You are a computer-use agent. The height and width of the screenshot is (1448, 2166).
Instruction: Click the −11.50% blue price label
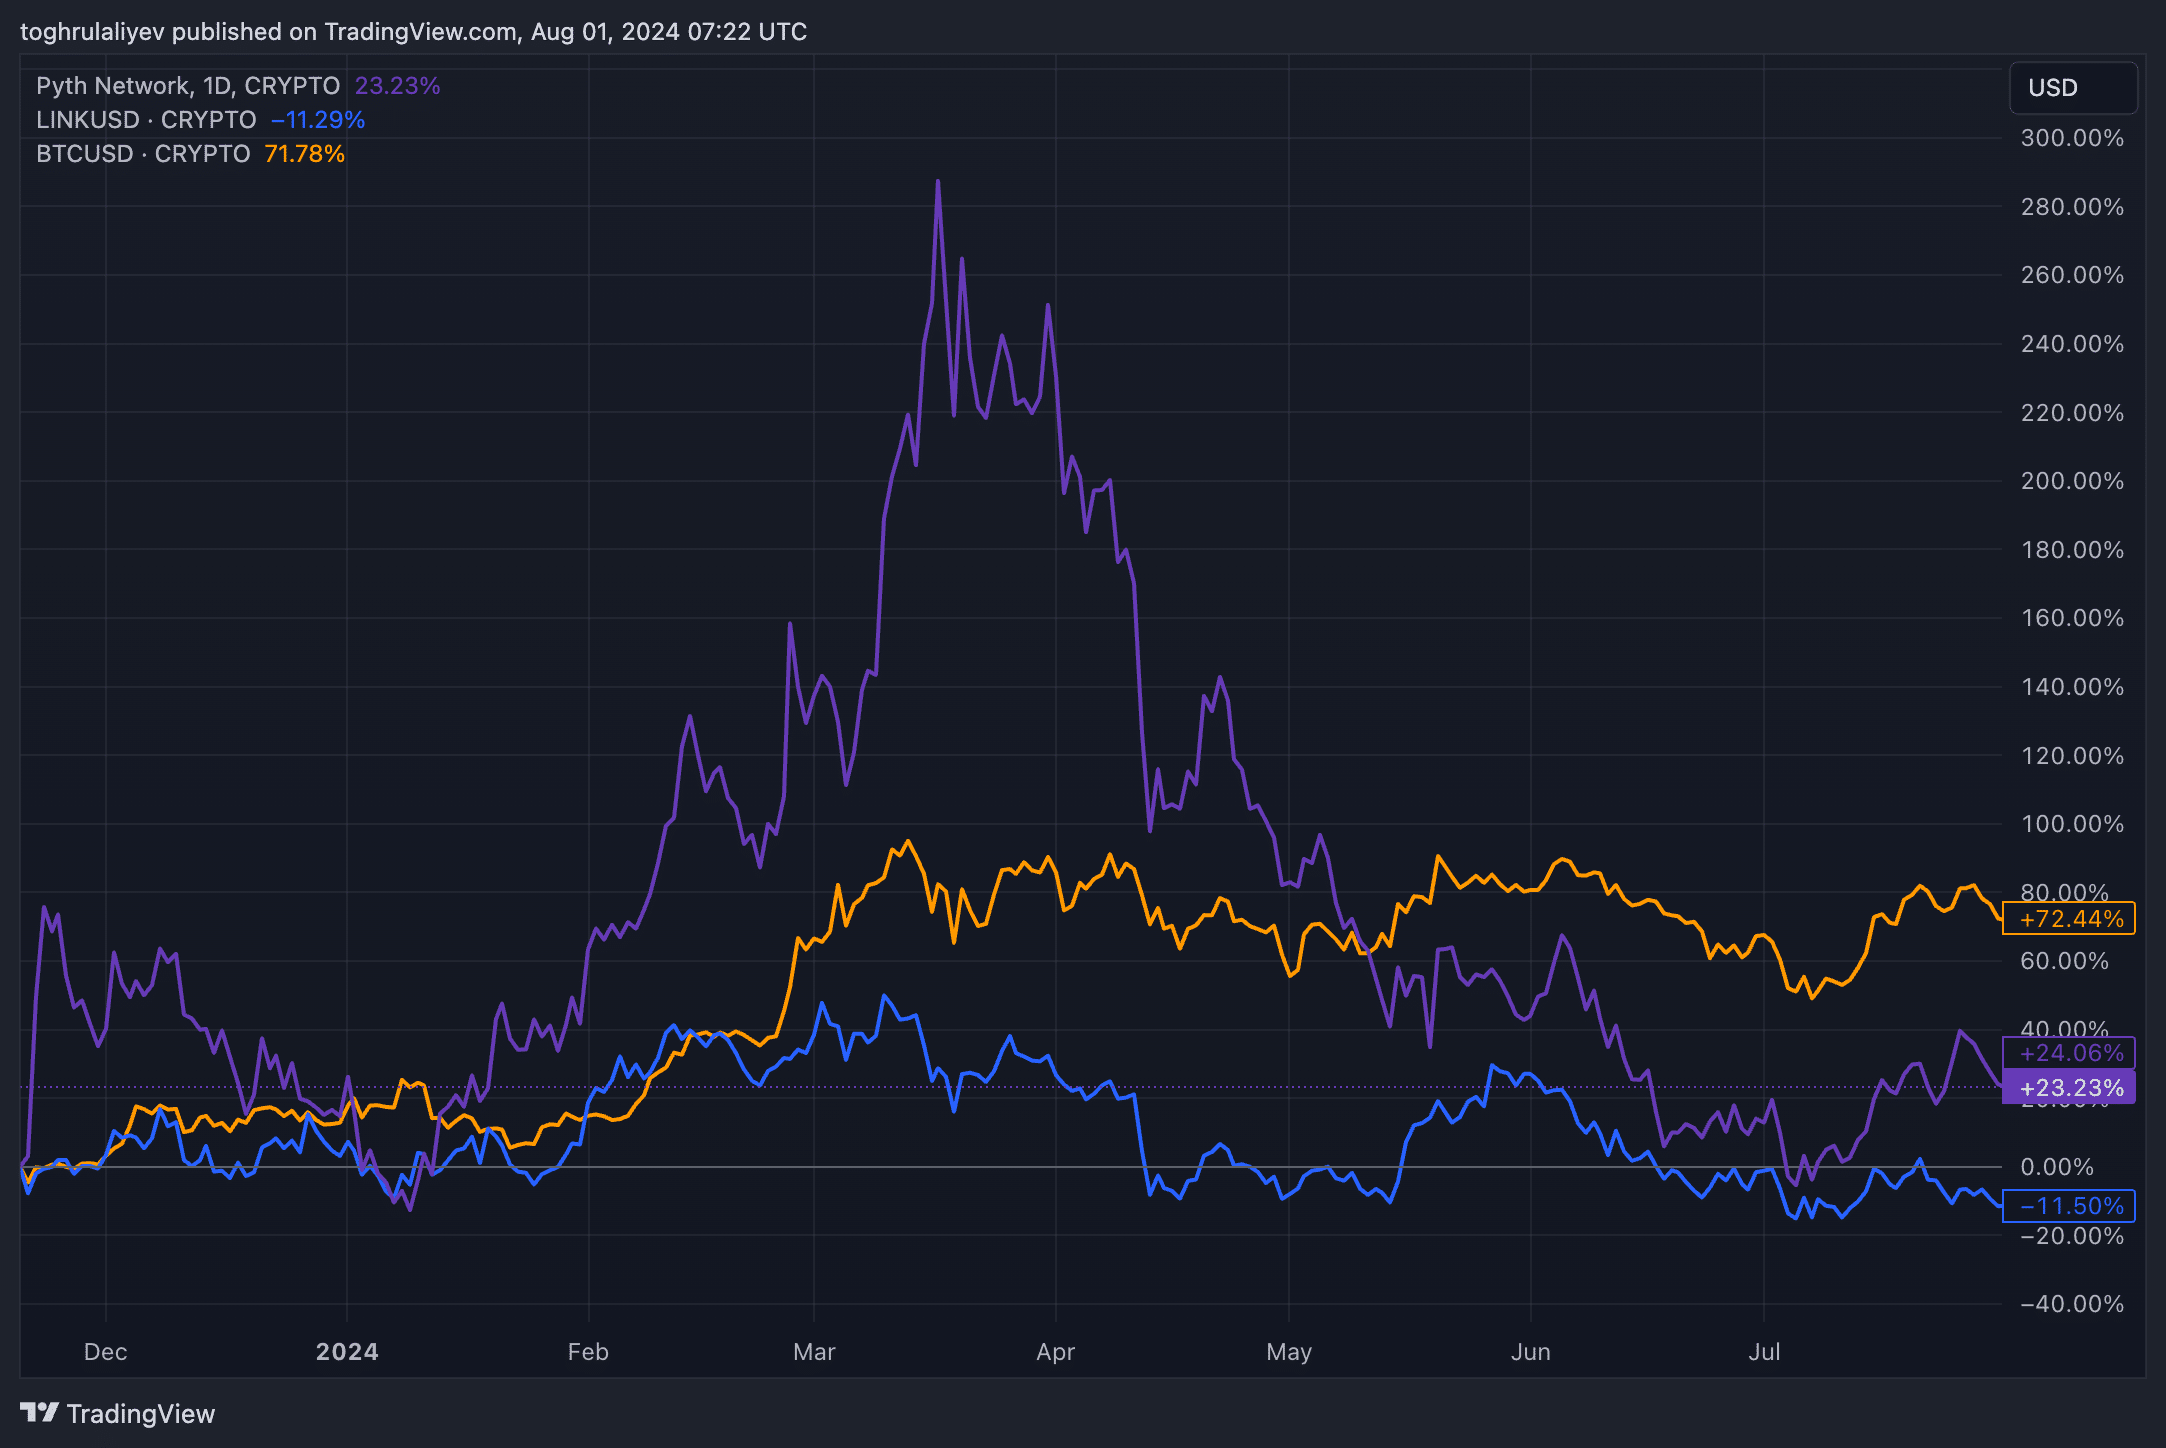[2069, 1206]
